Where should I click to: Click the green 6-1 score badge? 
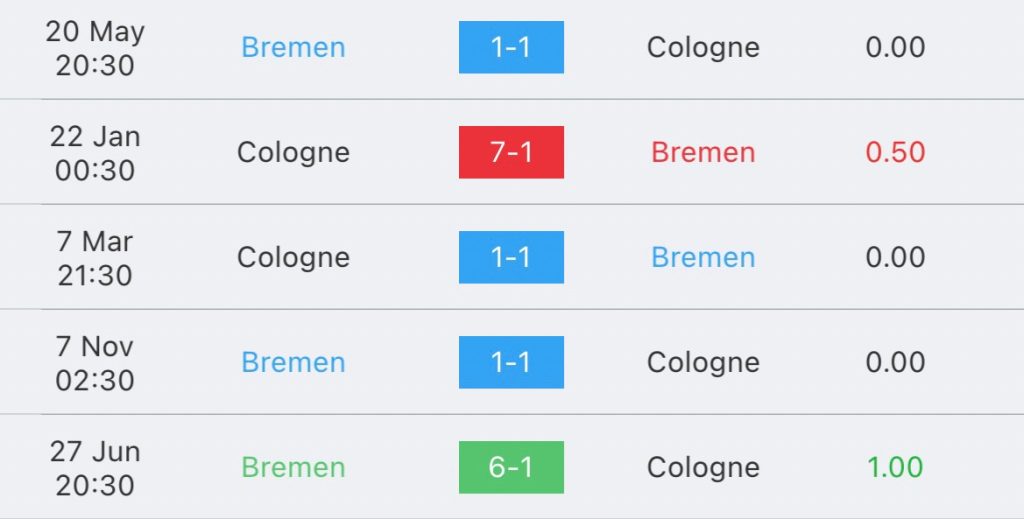(511, 467)
